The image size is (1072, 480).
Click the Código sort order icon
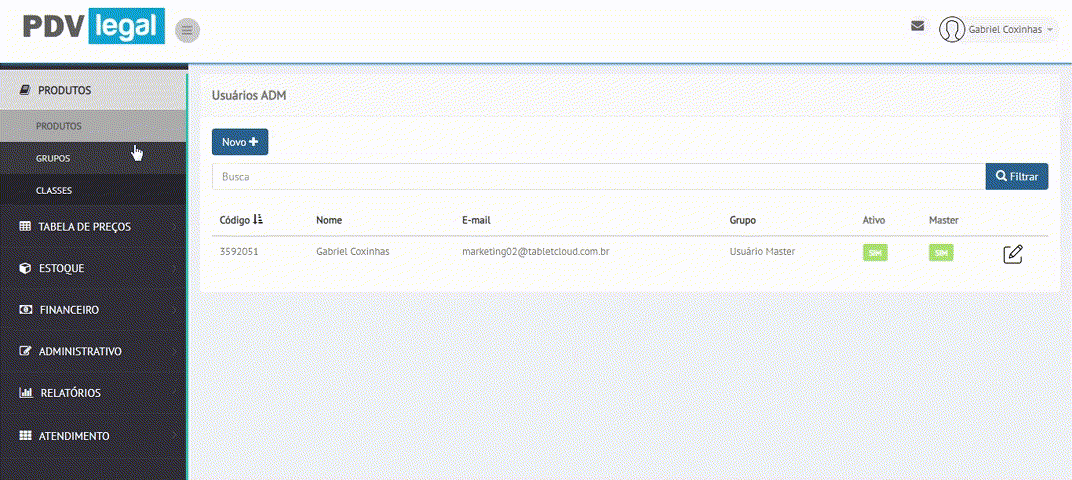pyautogui.click(x=258, y=219)
